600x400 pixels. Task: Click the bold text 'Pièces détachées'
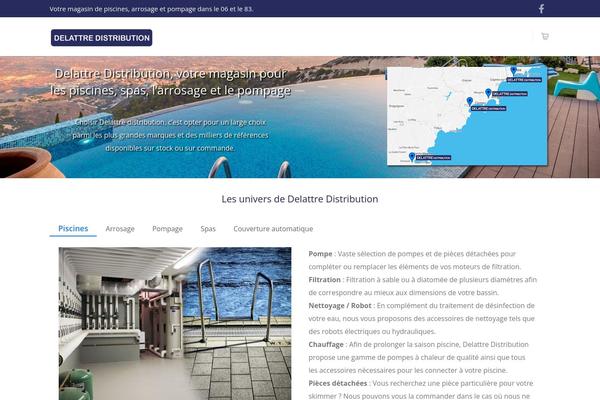click(338, 383)
